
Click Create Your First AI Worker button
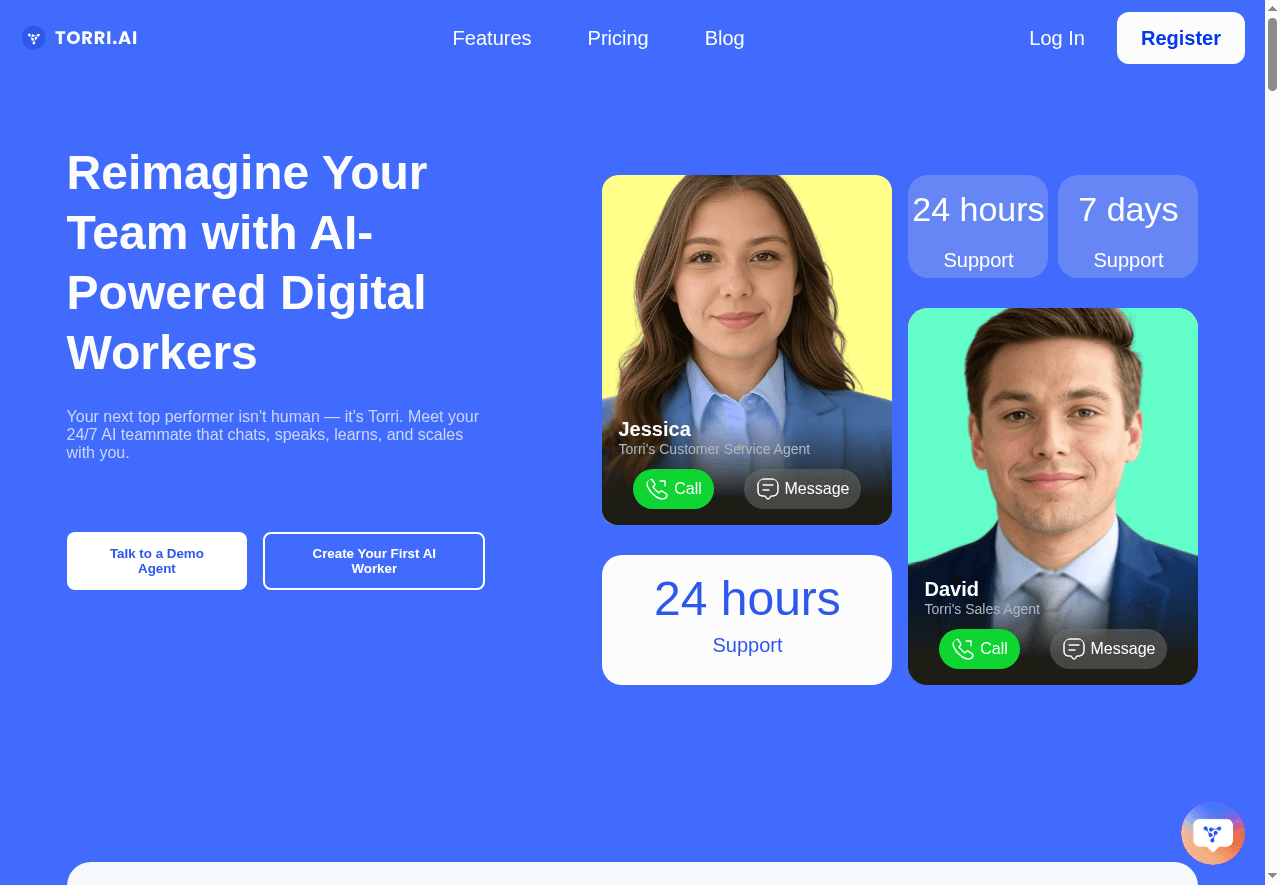coord(374,561)
